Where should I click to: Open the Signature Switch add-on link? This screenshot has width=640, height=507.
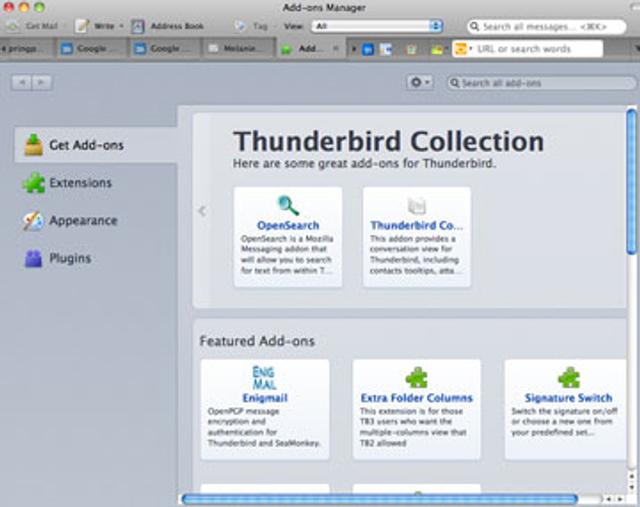[x=569, y=398]
